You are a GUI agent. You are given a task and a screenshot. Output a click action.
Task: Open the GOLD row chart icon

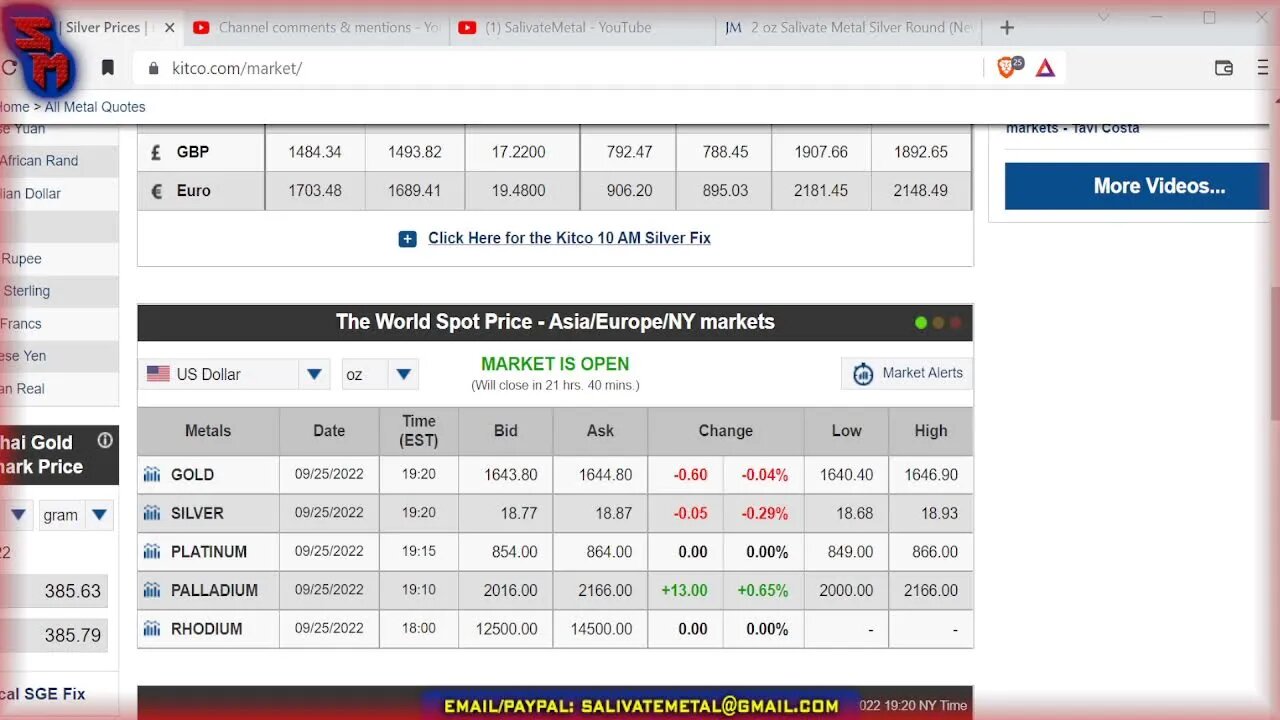coord(152,475)
